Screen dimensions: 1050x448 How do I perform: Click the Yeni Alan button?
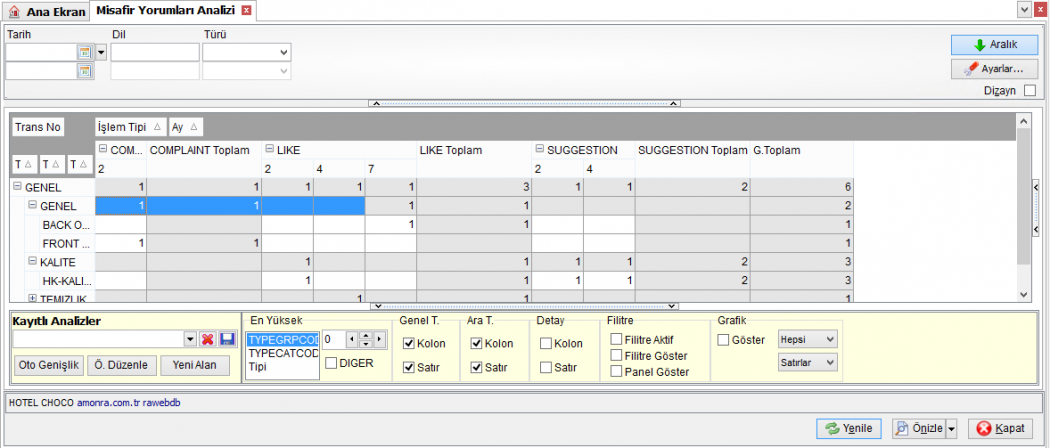(197, 365)
